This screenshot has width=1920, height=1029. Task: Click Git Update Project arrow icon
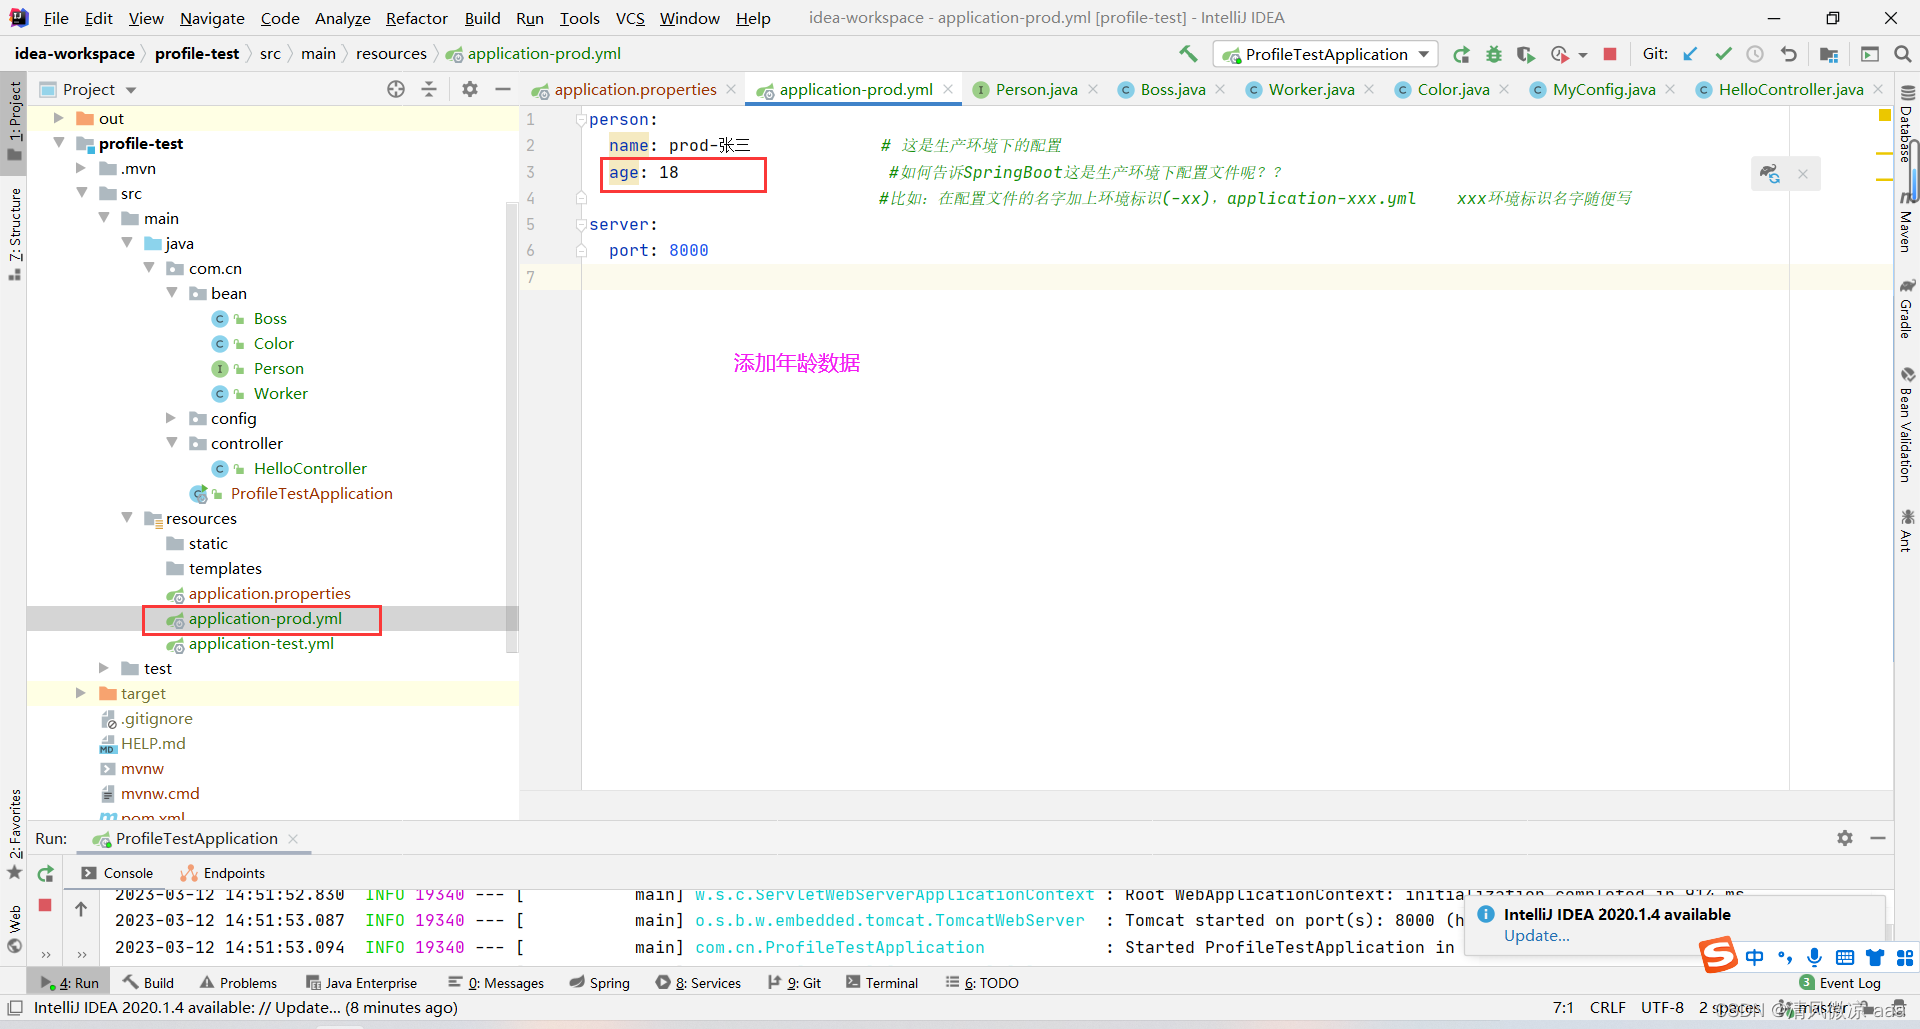(x=1690, y=54)
